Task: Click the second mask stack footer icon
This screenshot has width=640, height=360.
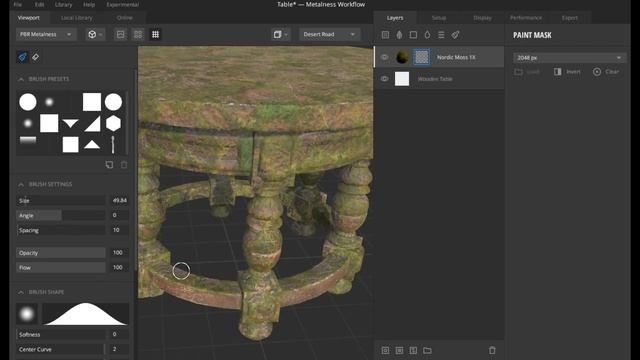Action: tap(399, 350)
